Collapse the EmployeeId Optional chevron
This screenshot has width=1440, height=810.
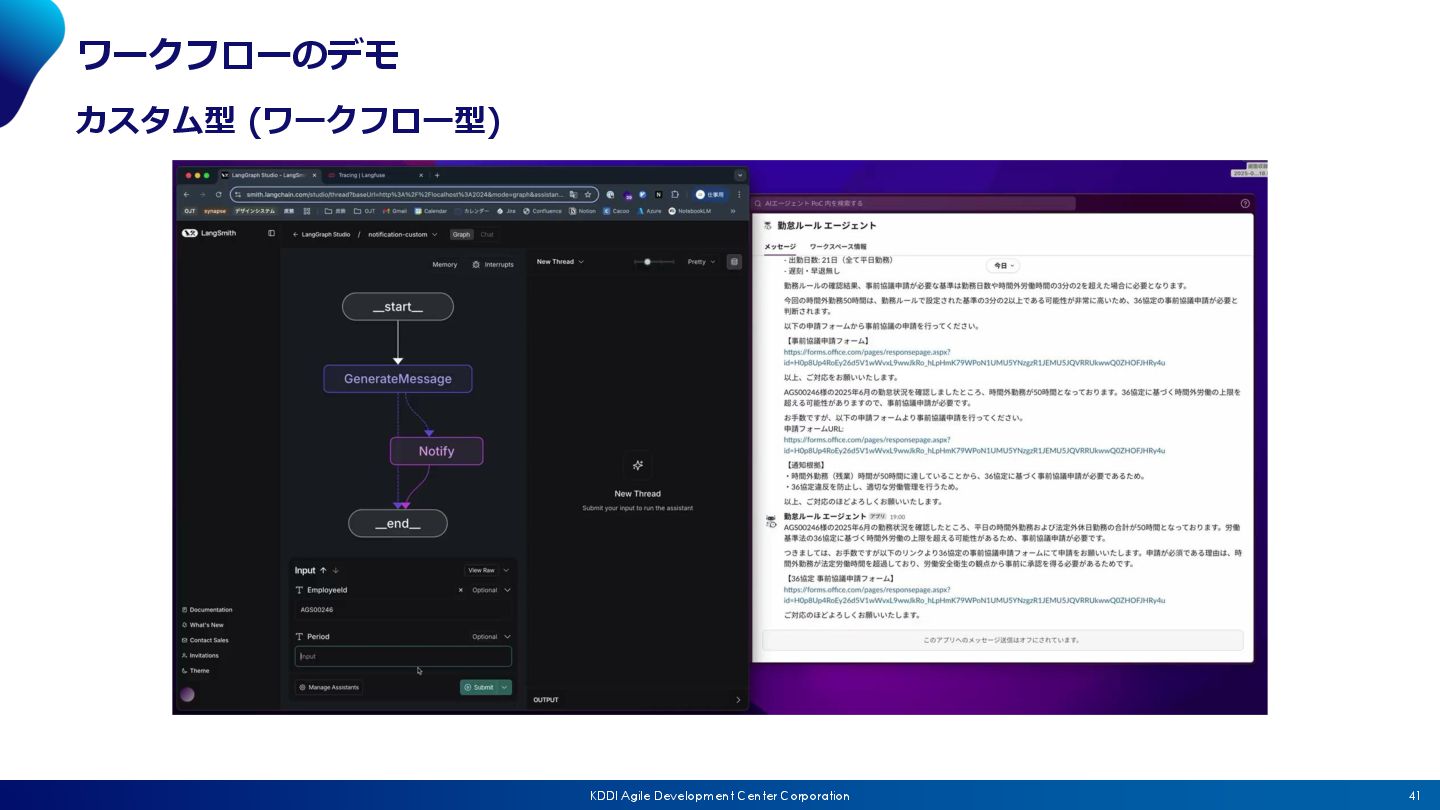[x=507, y=590]
